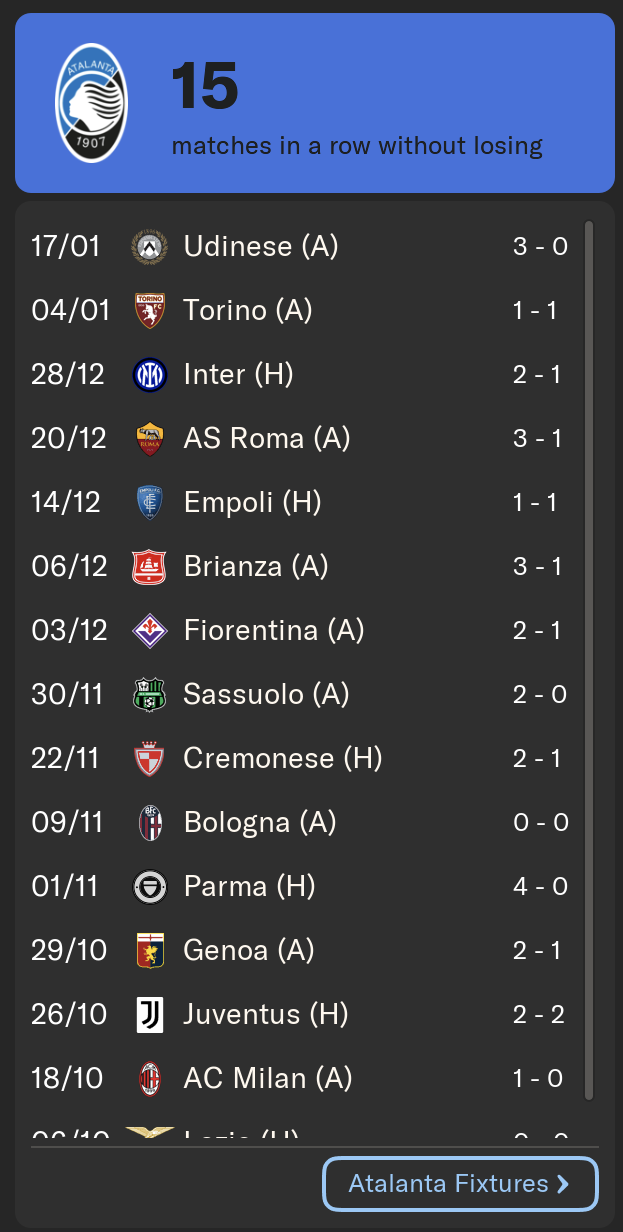Click the Juventus club logo

pyautogui.click(x=149, y=1015)
